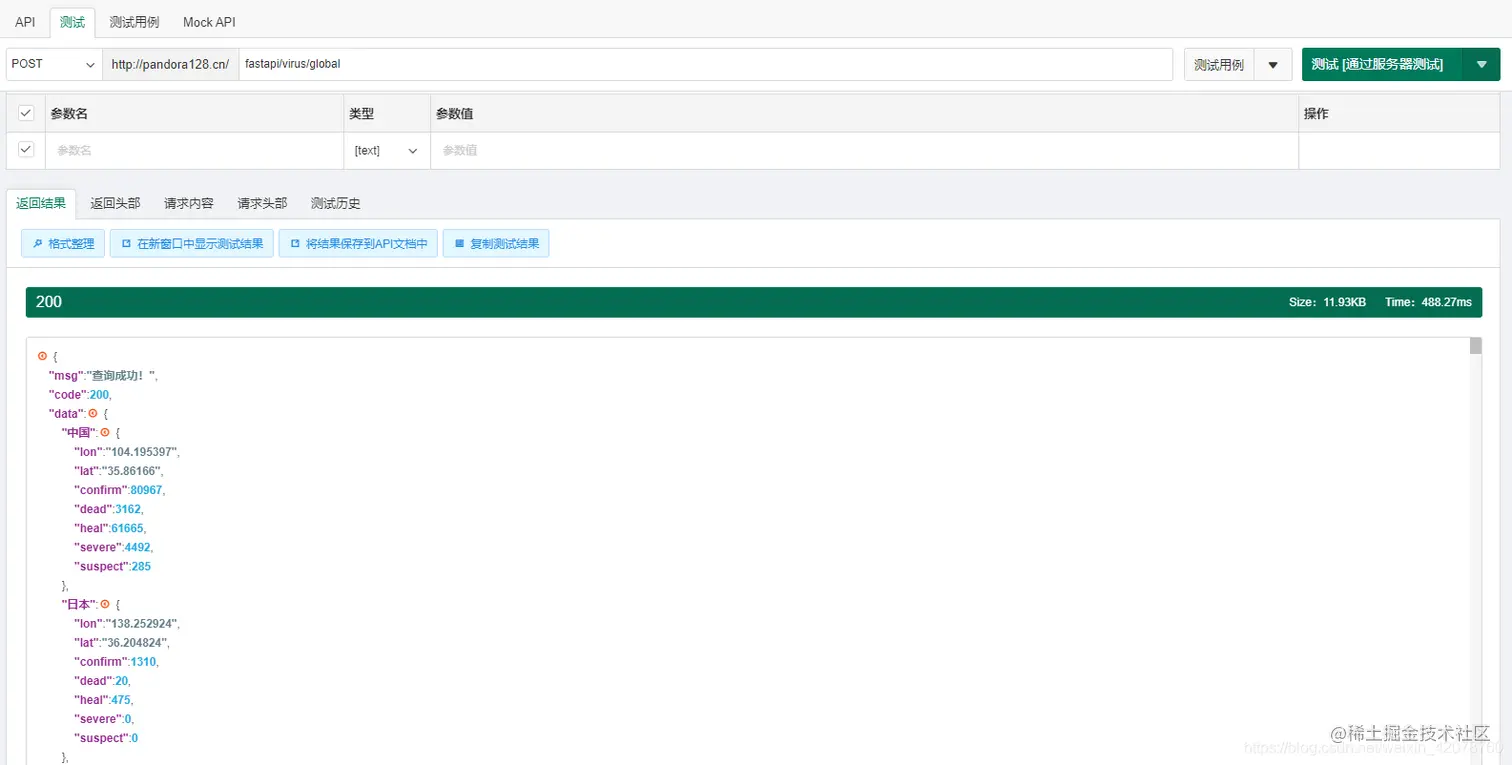Click the 参数值 input field

tap(864, 151)
